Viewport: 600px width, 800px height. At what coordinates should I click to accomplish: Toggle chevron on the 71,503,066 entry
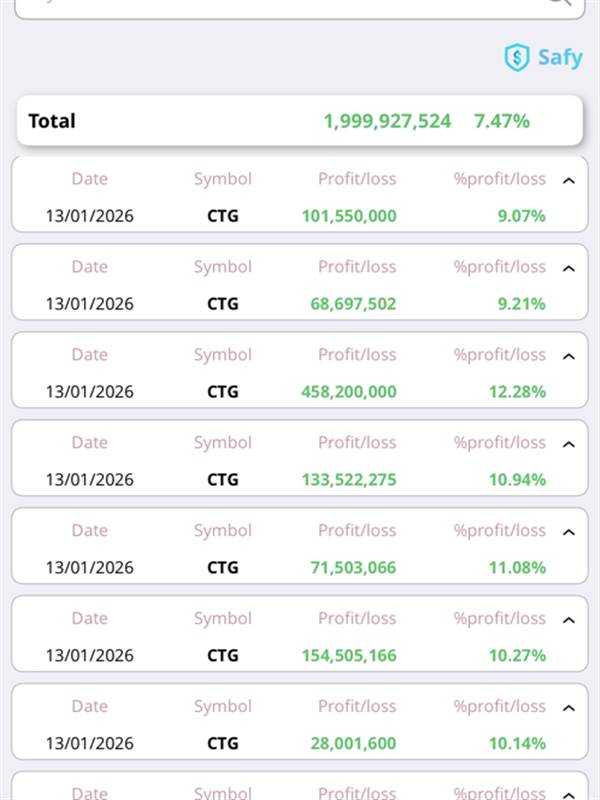pos(569,532)
